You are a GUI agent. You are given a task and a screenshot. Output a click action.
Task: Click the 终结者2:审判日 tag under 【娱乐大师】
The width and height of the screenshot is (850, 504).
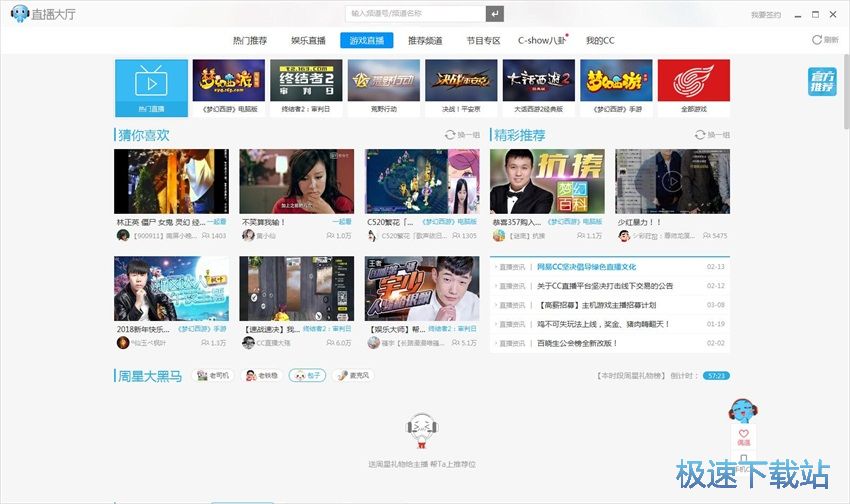pos(452,328)
